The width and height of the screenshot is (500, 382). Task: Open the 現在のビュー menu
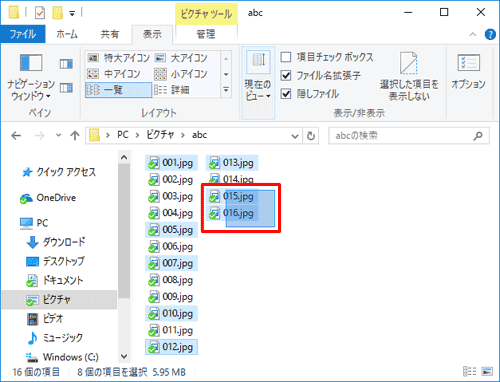coord(258,83)
